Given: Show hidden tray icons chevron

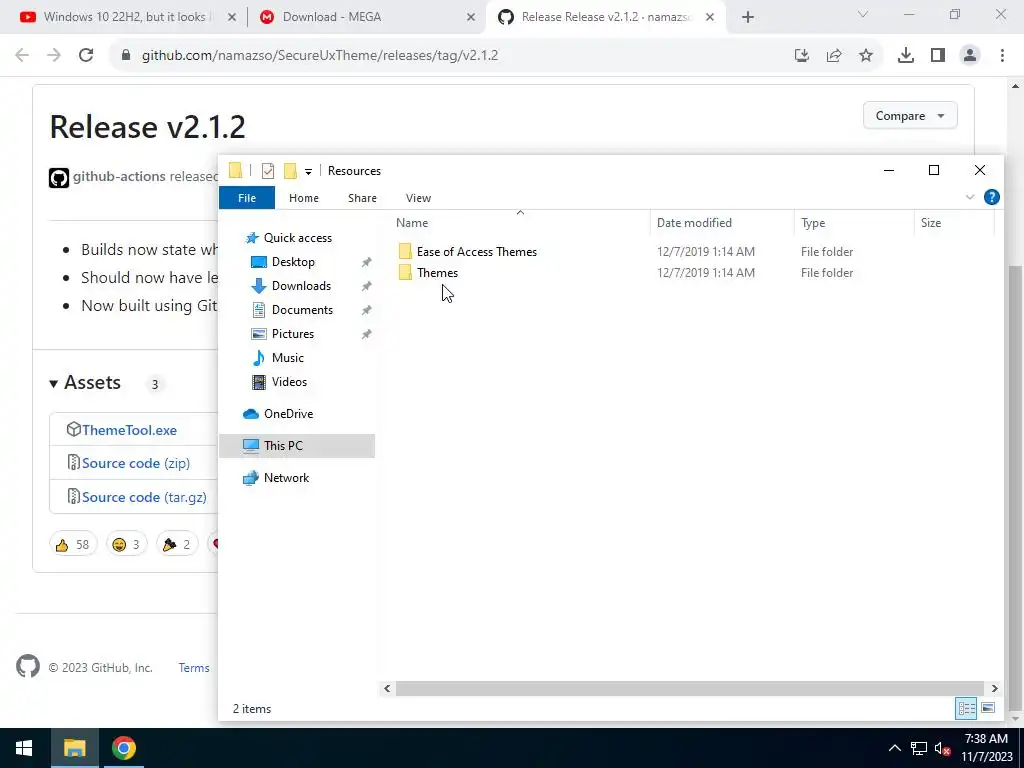Looking at the screenshot, I should 895,748.
